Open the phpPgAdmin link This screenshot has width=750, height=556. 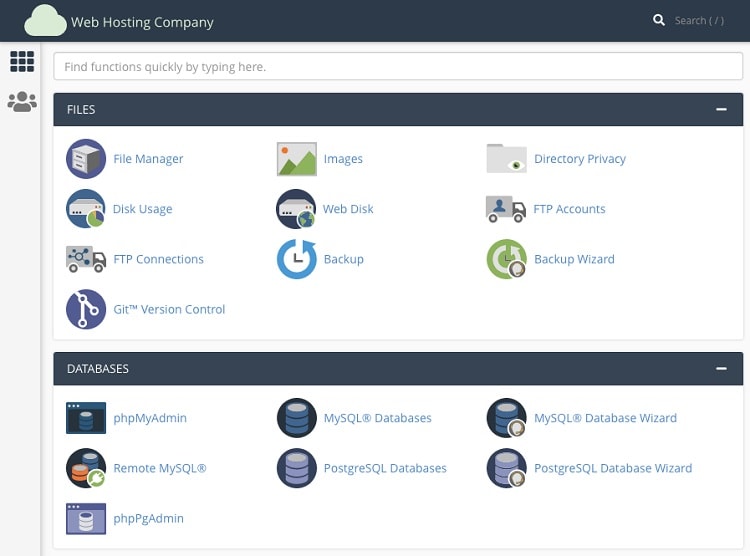point(148,519)
